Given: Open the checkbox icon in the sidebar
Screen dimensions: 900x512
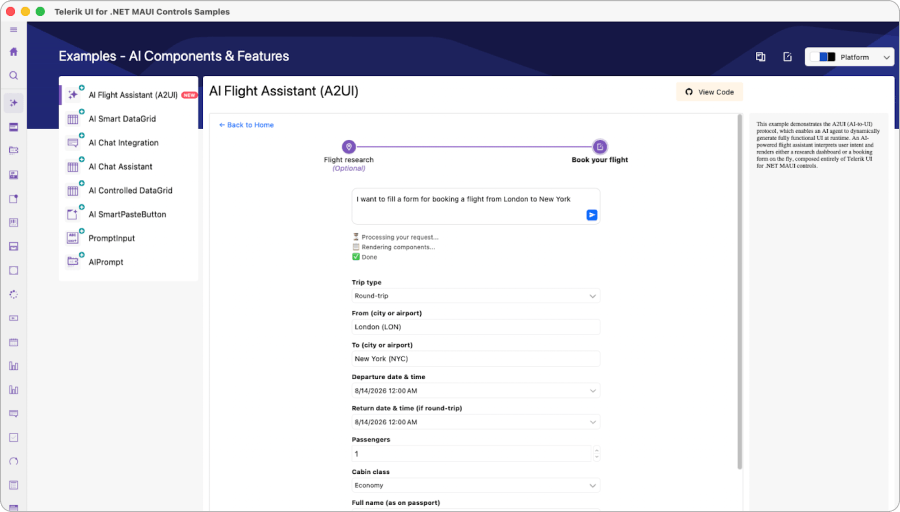Looking at the screenshot, I should click(x=14, y=437).
